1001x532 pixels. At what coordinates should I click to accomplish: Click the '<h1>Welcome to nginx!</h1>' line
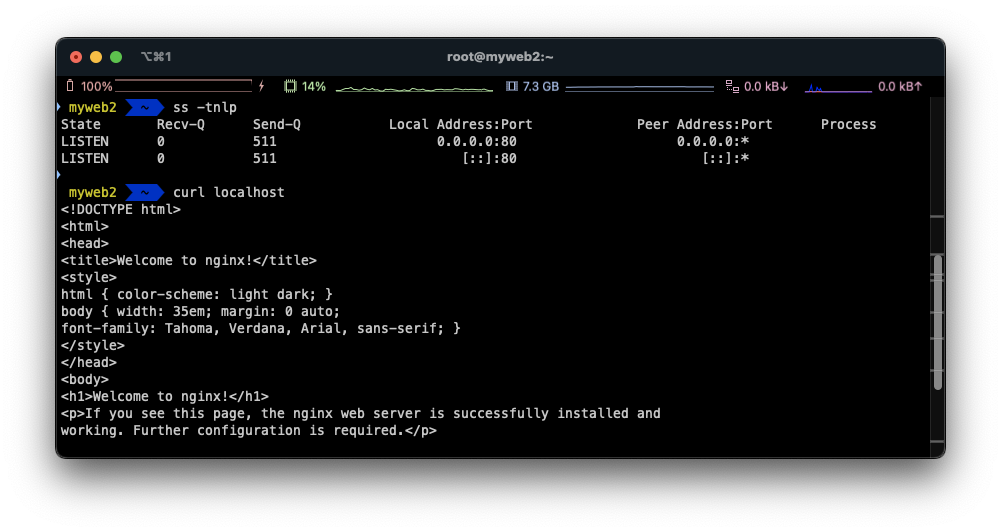coord(165,397)
